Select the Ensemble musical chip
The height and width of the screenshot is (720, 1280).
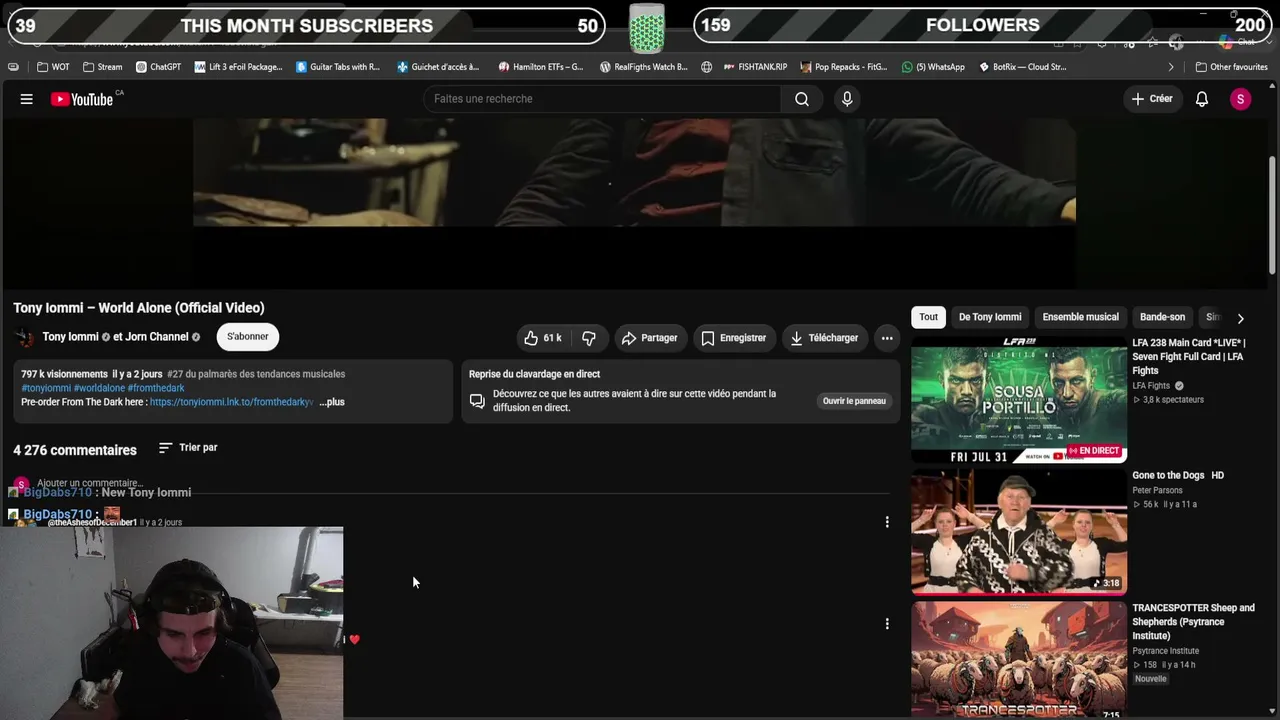(x=1081, y=317)
